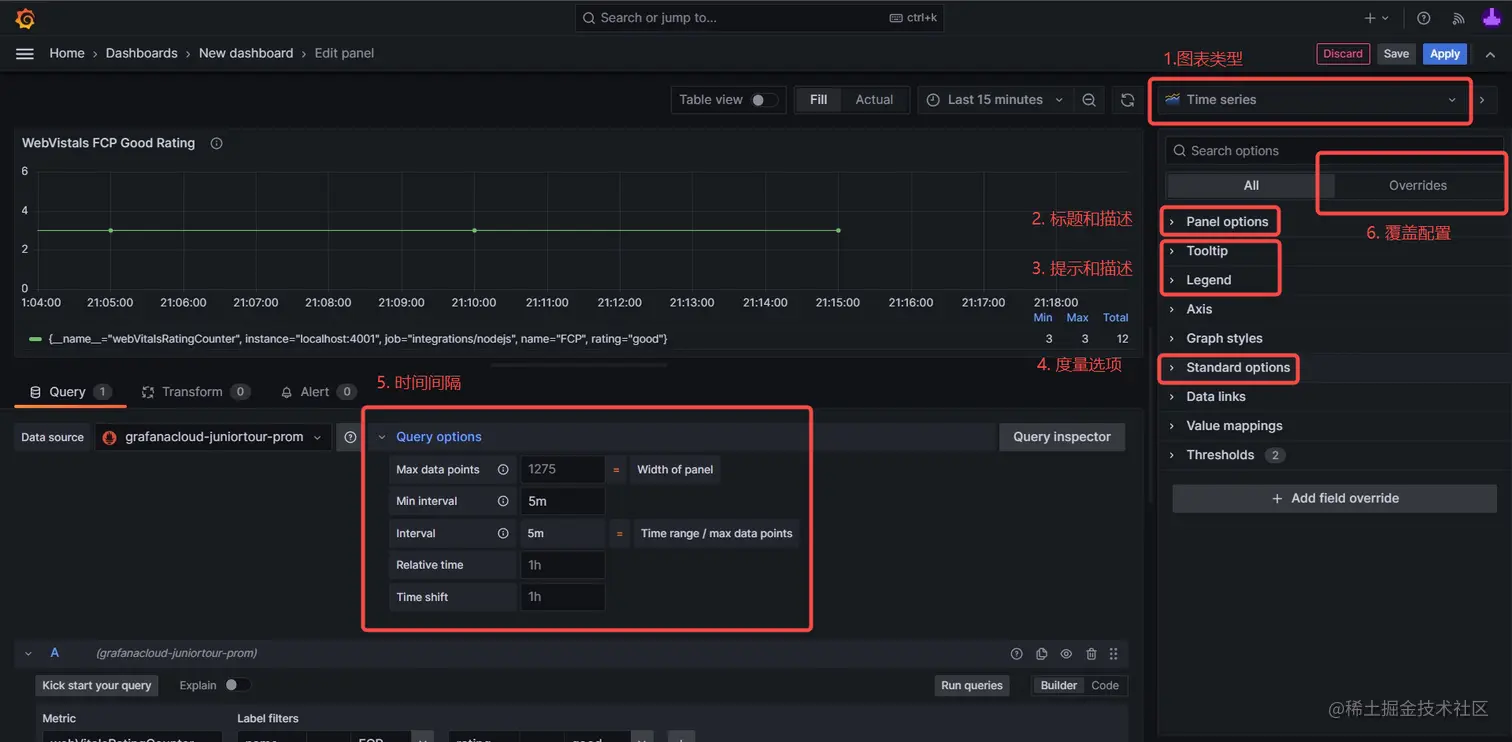The image size is (1512, 742).
Task: Click the Discard button
Action: point(1342,54)
